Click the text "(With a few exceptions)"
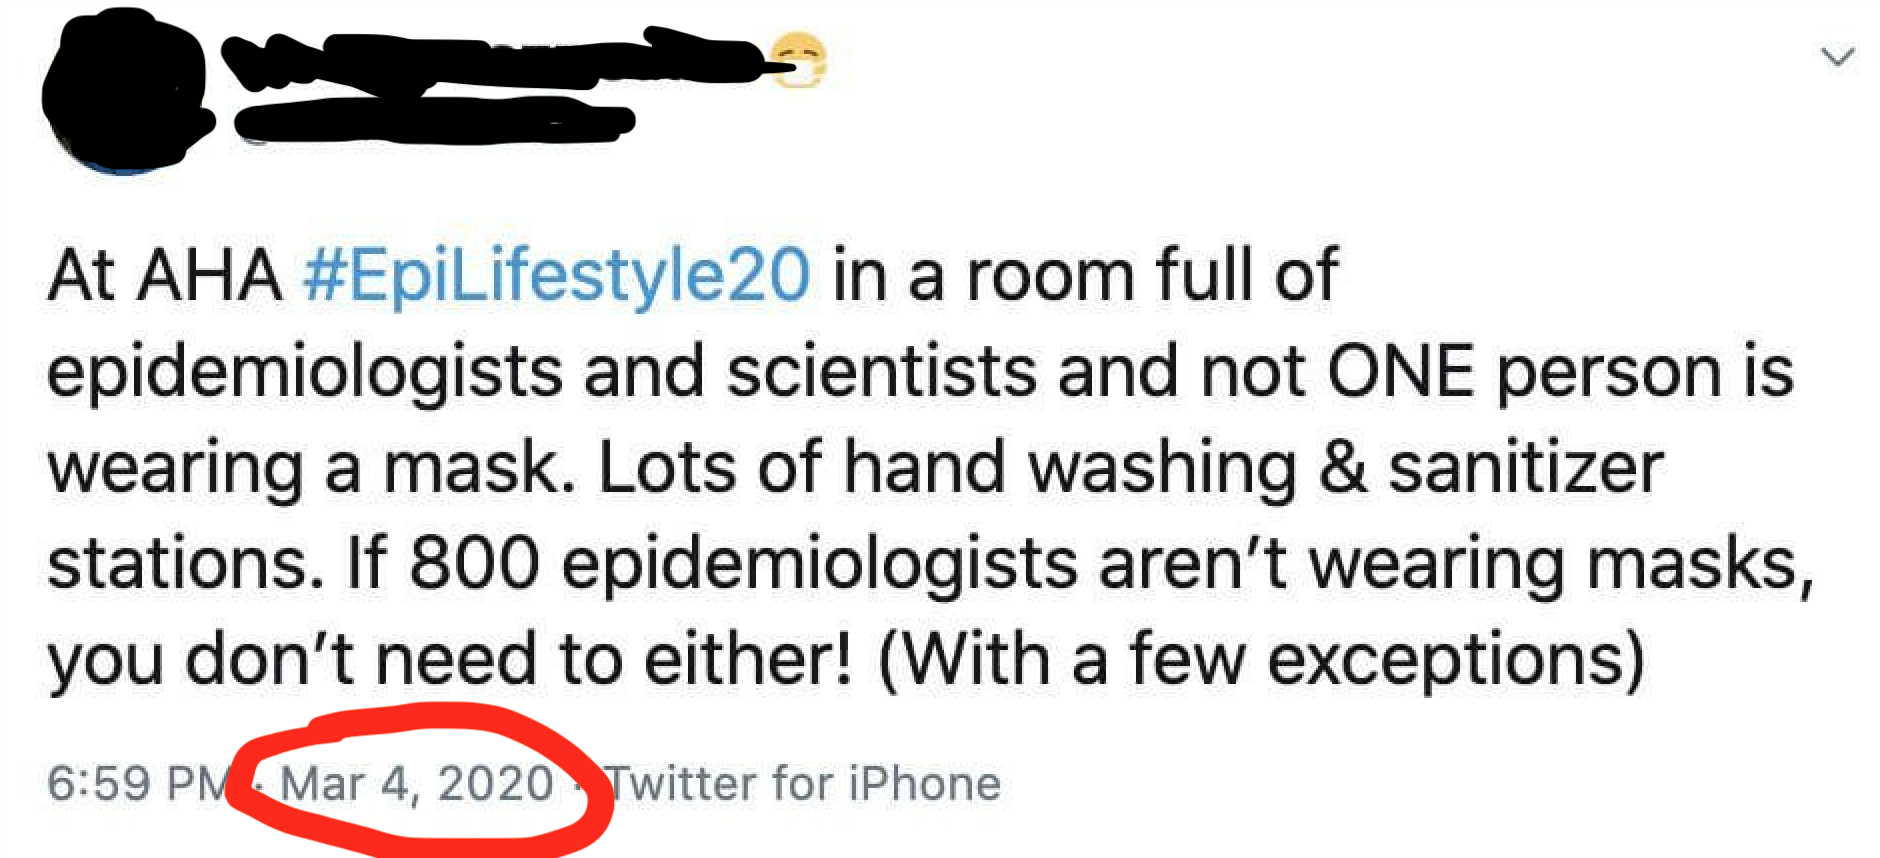 coord(1260,660)
